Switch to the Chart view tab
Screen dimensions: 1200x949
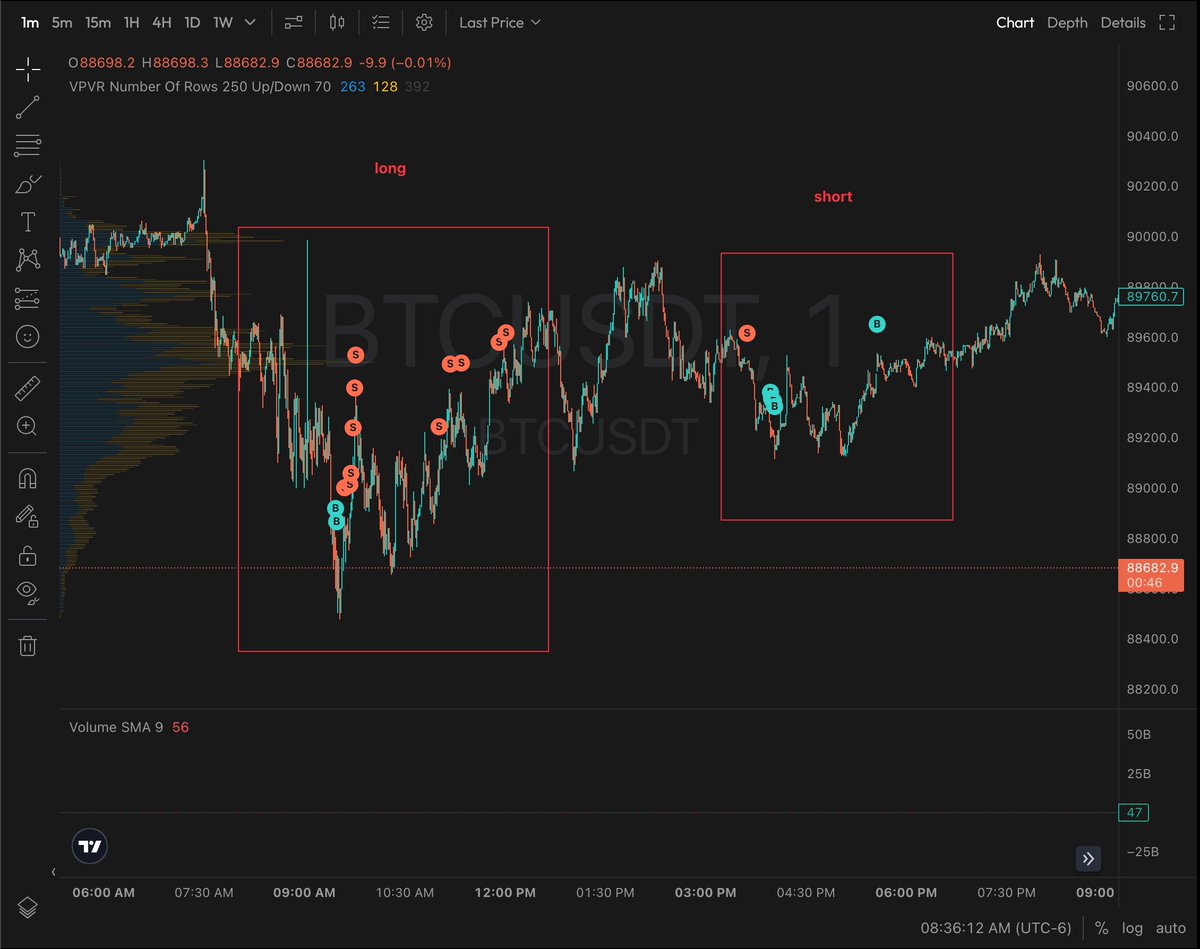coord(1015,22)
